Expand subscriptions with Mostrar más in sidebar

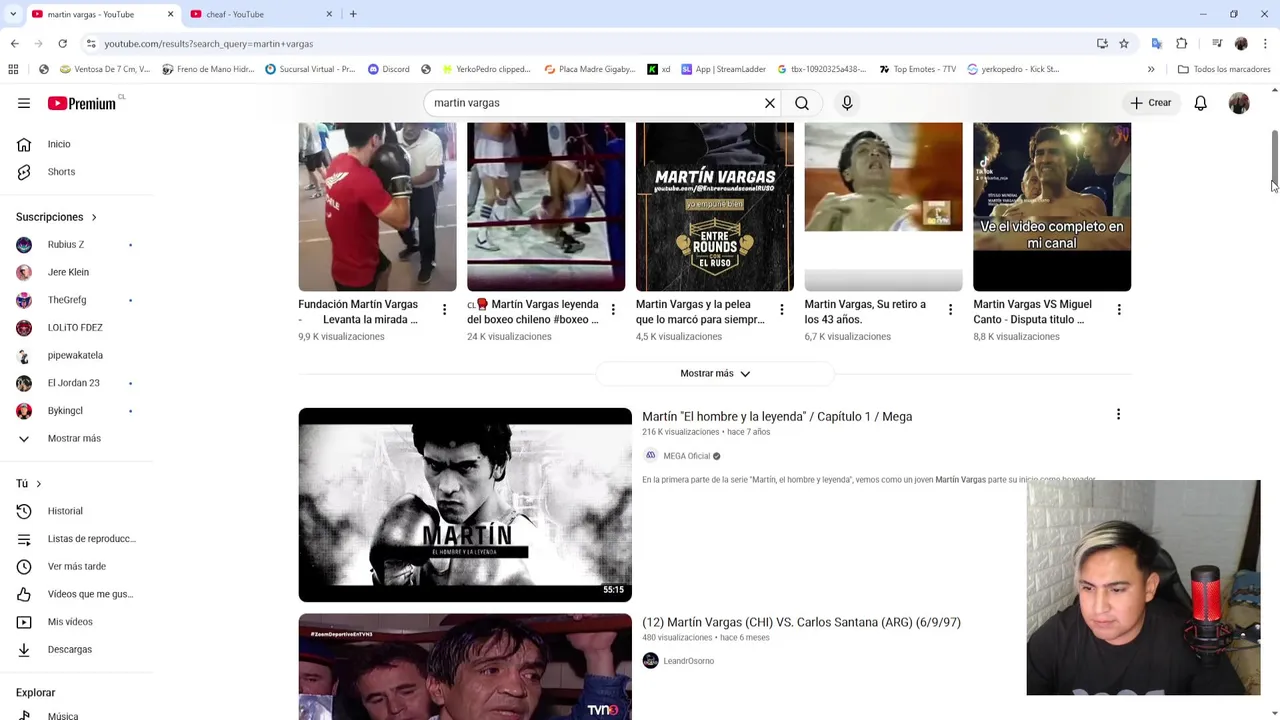tap(76, 438)
